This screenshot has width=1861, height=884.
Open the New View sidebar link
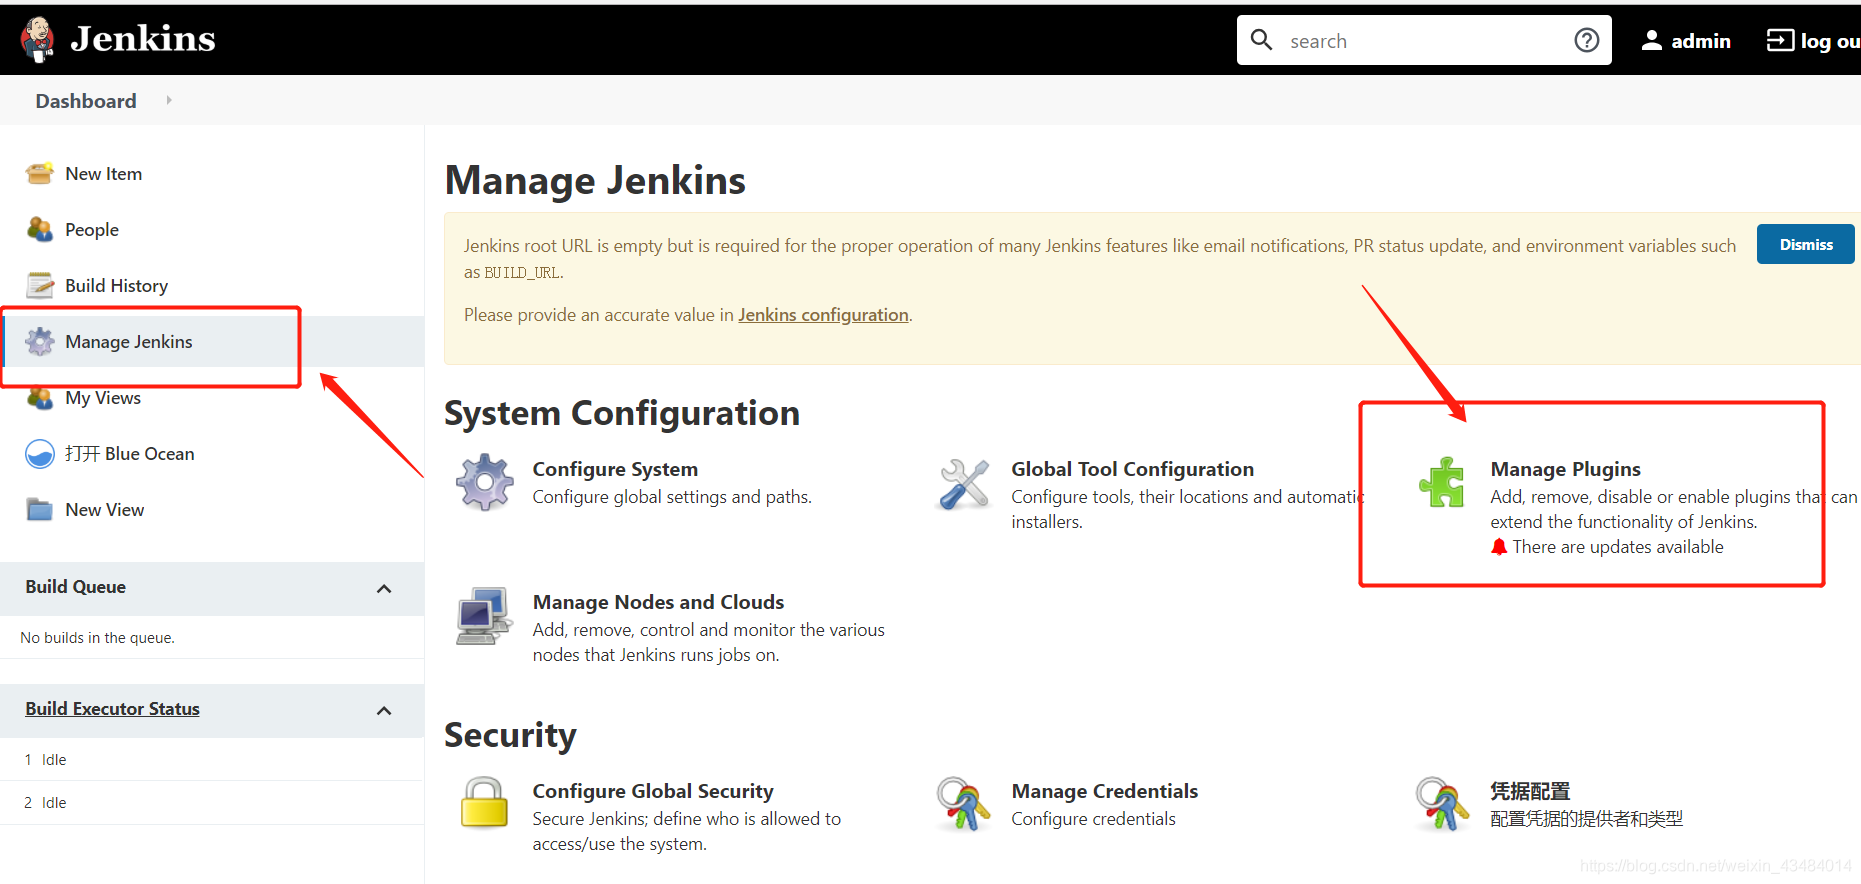pyautogui.click(x=105, y=510)
